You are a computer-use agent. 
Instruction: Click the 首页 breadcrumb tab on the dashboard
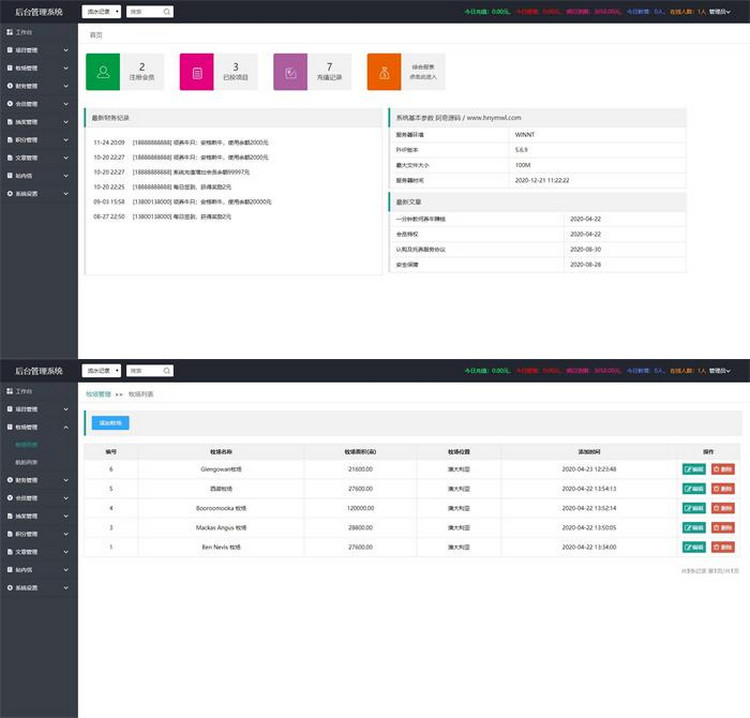tap(96, 35)
